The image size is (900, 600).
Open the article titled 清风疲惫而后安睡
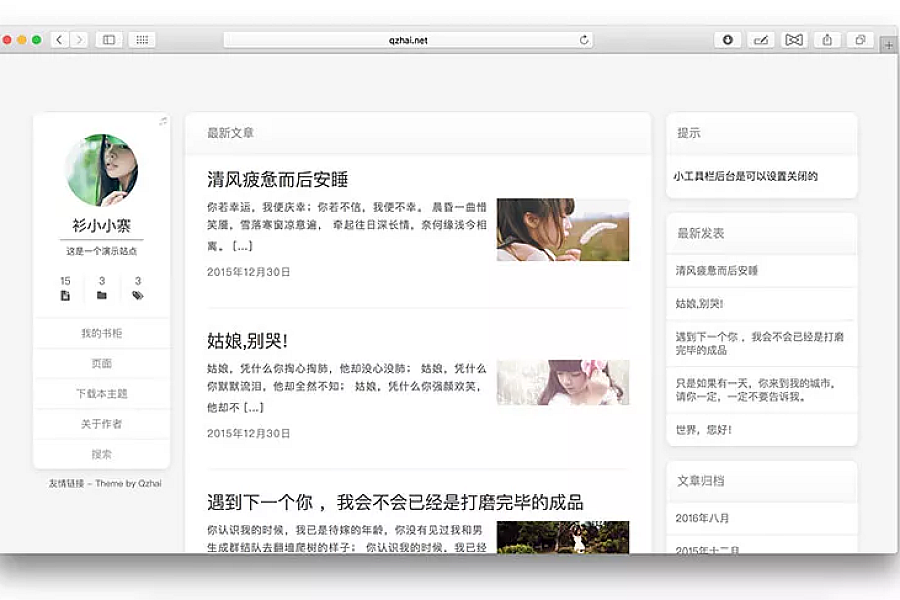point(277,180)
